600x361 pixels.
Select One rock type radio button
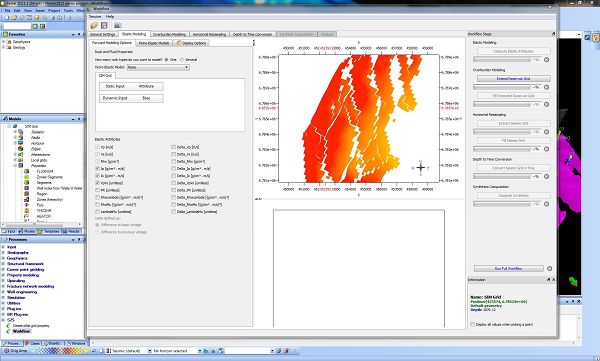(x=166, y=60)
